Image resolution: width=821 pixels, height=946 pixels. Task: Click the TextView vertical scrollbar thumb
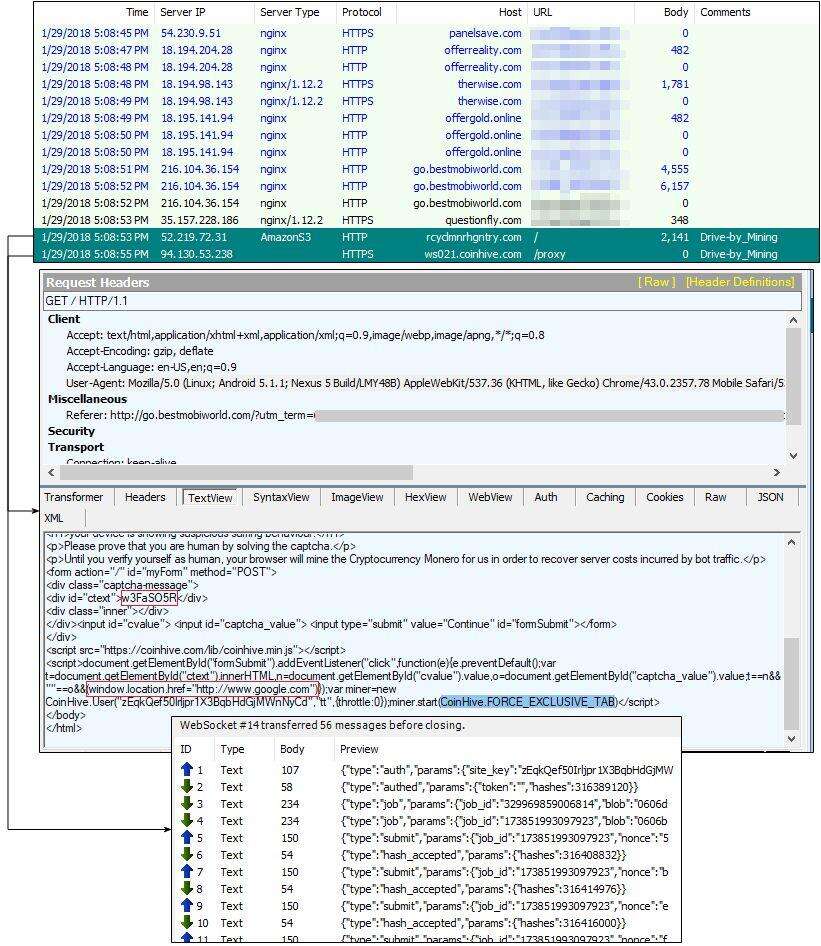[792, 683]
